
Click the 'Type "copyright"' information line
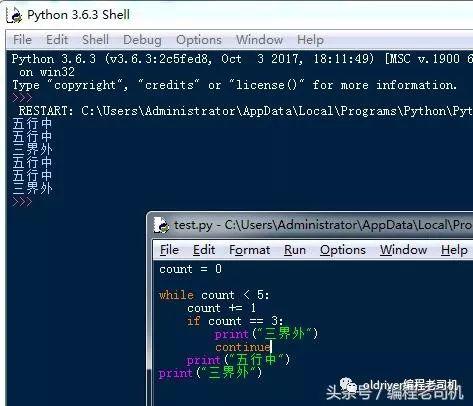pyautogui.click(x=234, y=85)
